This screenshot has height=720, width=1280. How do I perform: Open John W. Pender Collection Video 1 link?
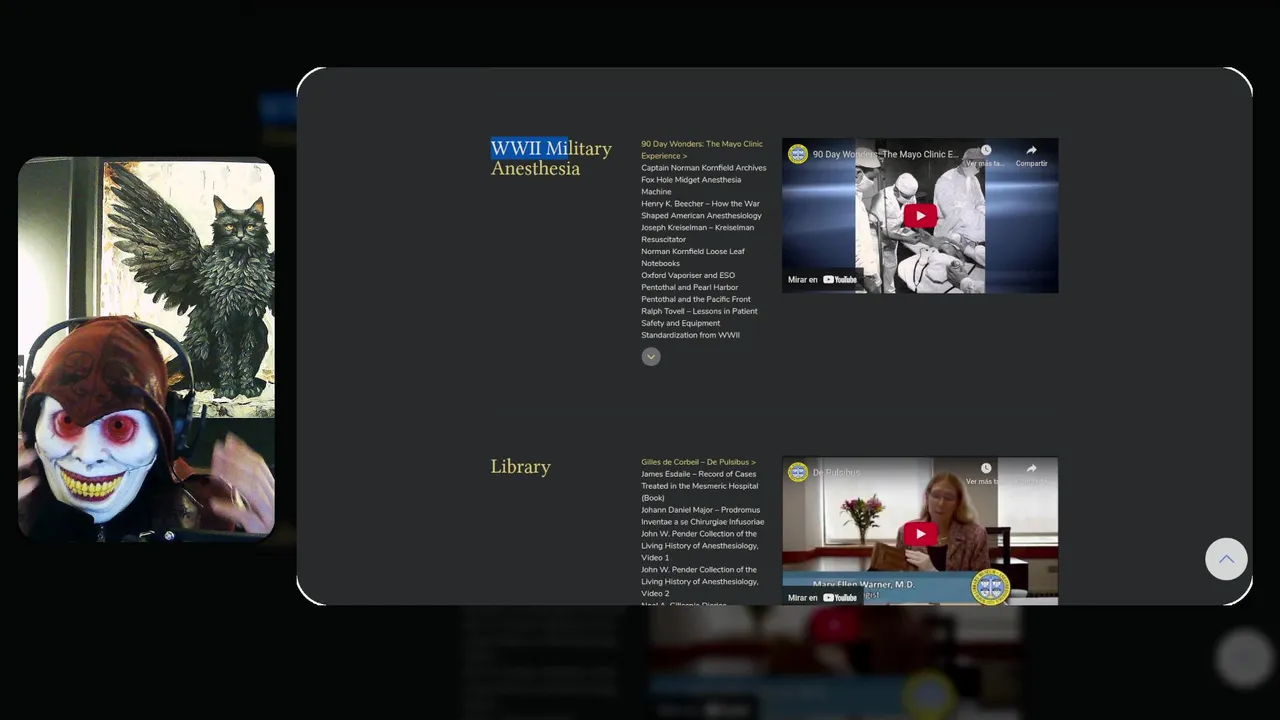pyautogui.click(x=700, y=546)
